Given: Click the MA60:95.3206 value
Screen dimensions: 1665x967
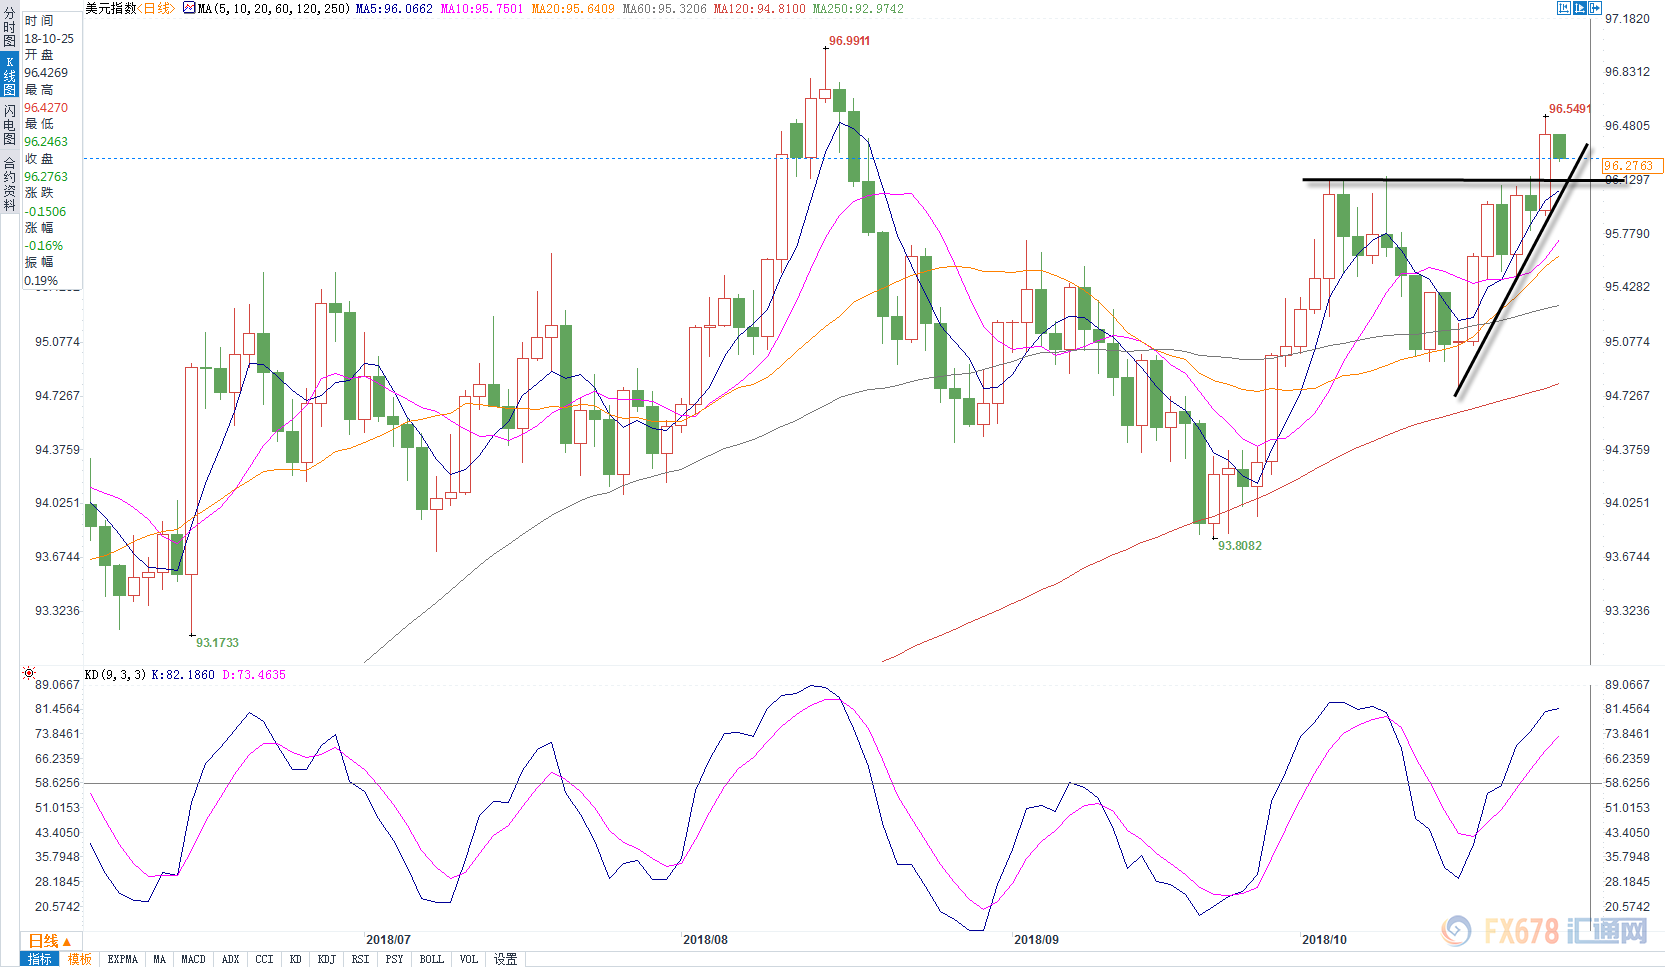Looking at the screenshot, I should [664, 8].
